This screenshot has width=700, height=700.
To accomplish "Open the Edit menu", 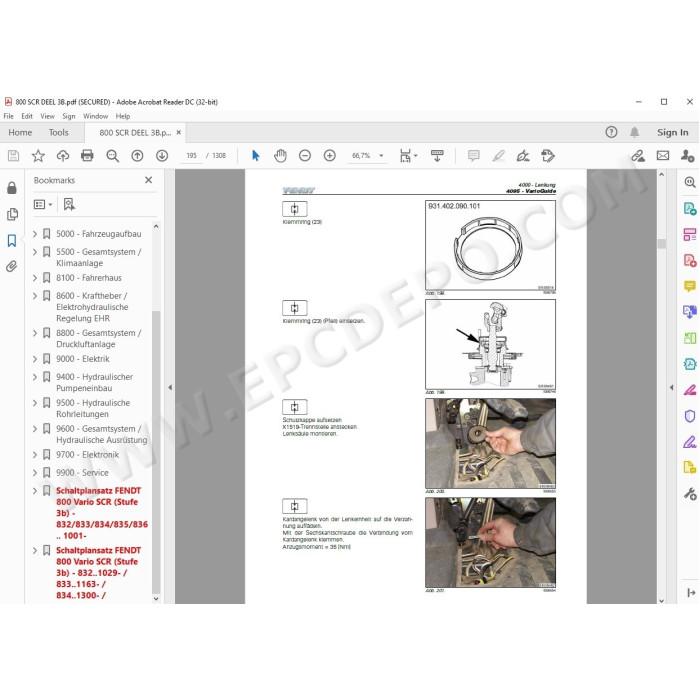I will click(x=27, y=116).
